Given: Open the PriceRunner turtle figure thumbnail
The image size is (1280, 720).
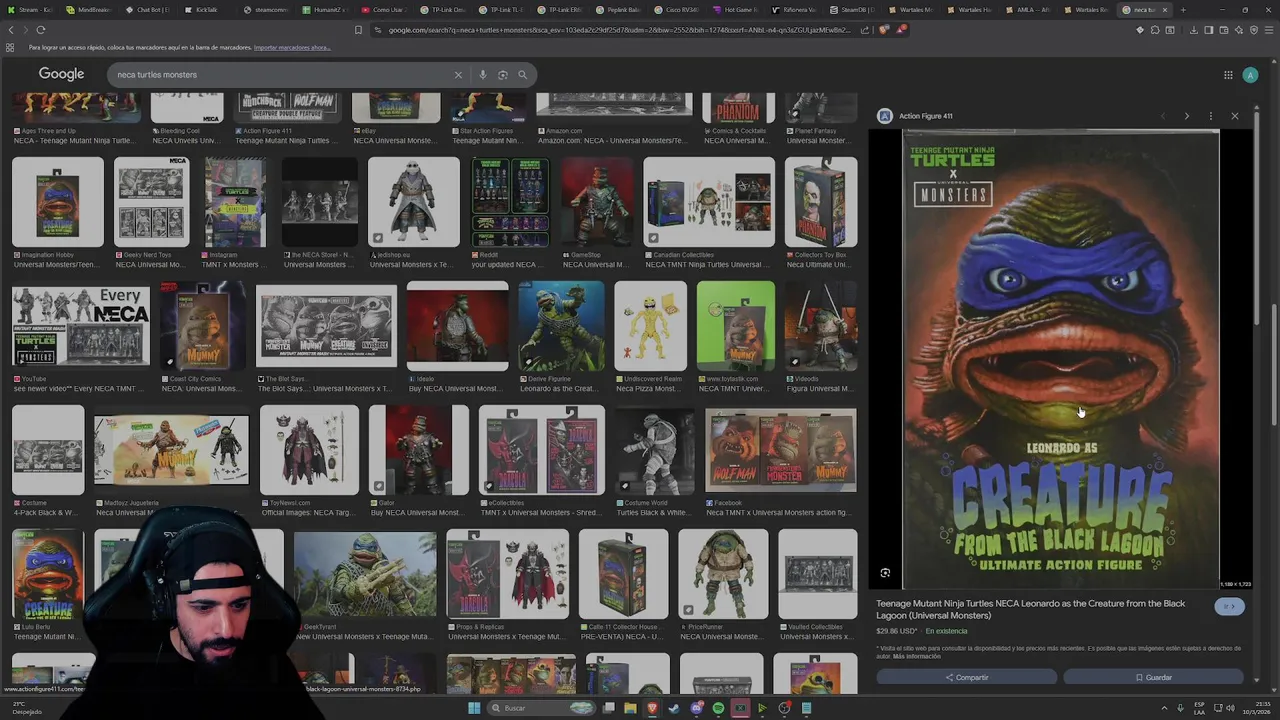Looking at the screenshot, I should 723,574.
